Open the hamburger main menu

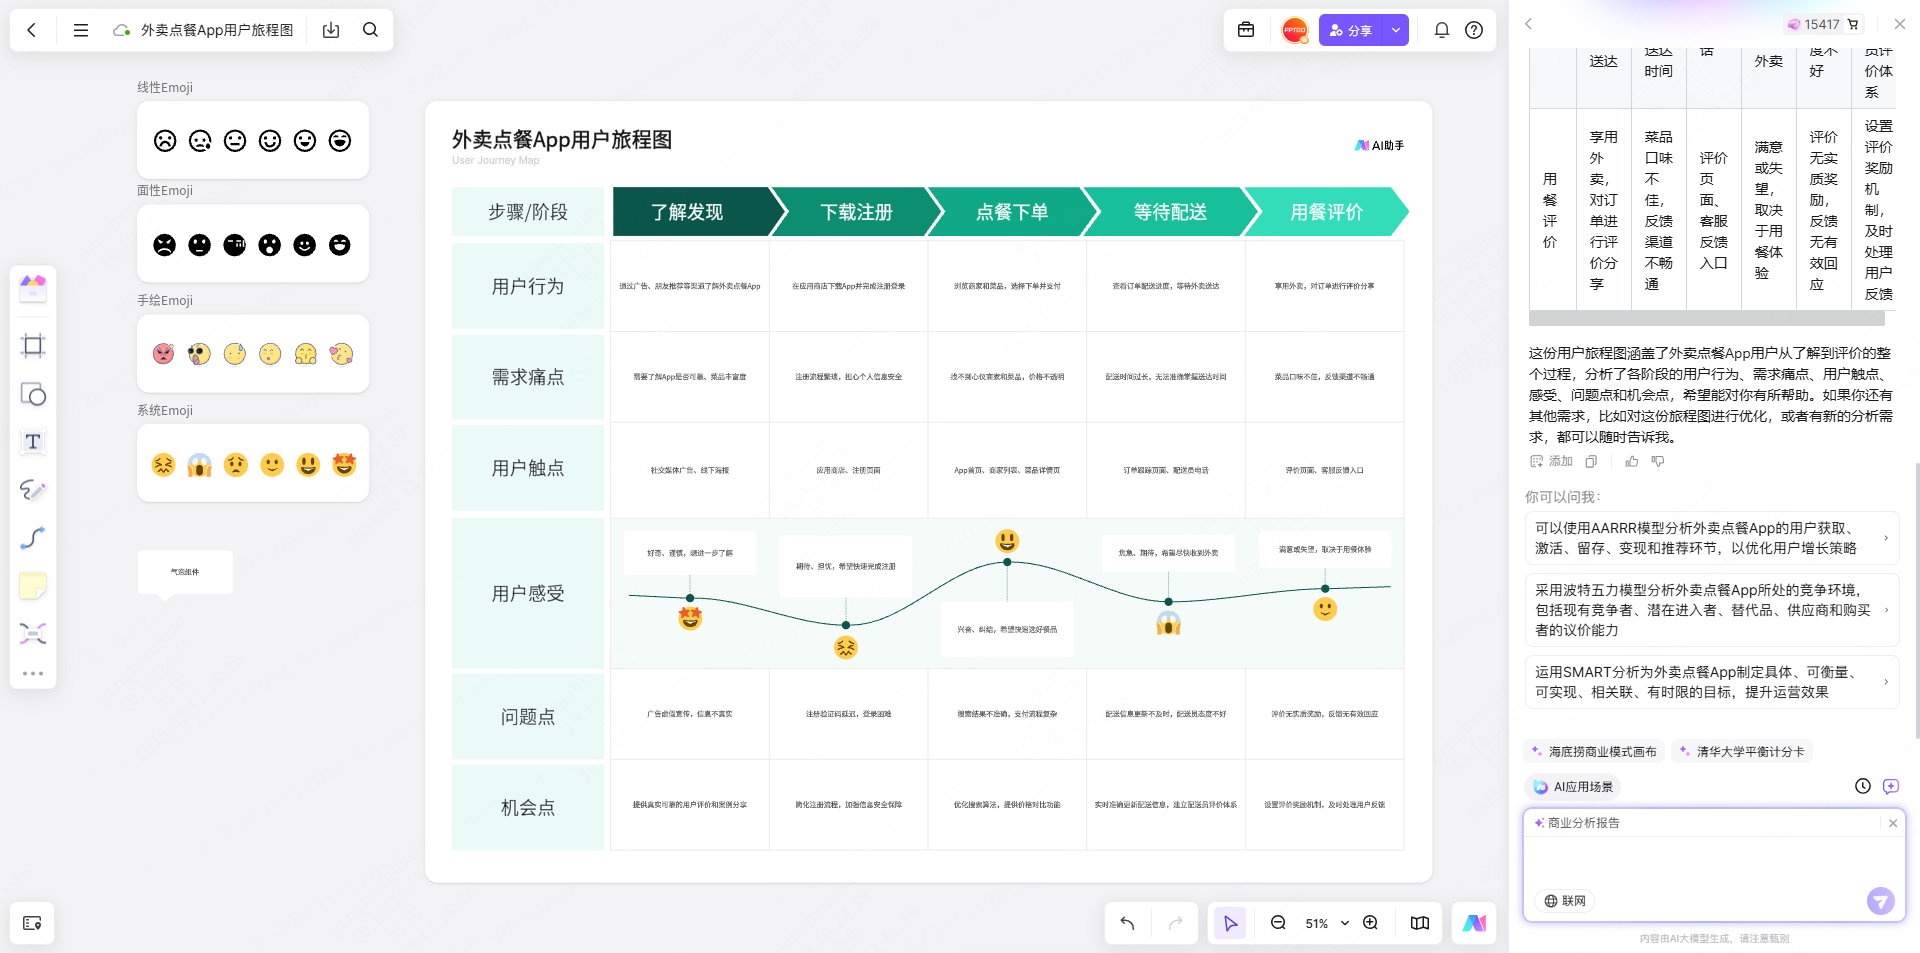click(x=81, y=30)
